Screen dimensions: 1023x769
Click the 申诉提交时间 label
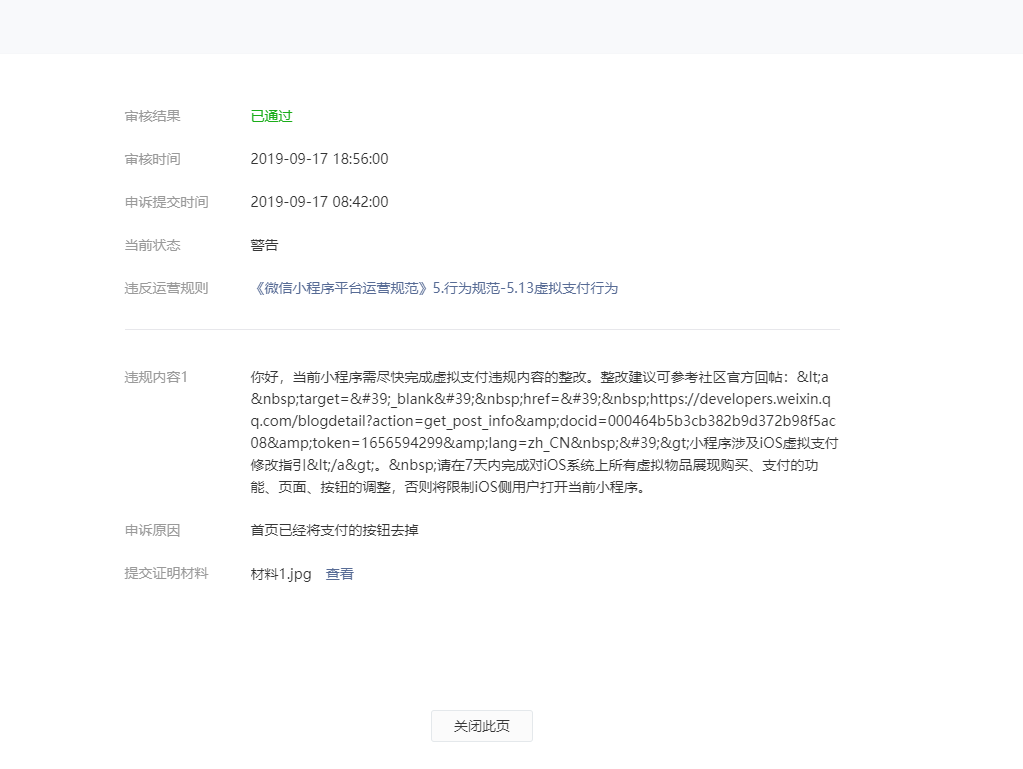click(x=166, y=202)
